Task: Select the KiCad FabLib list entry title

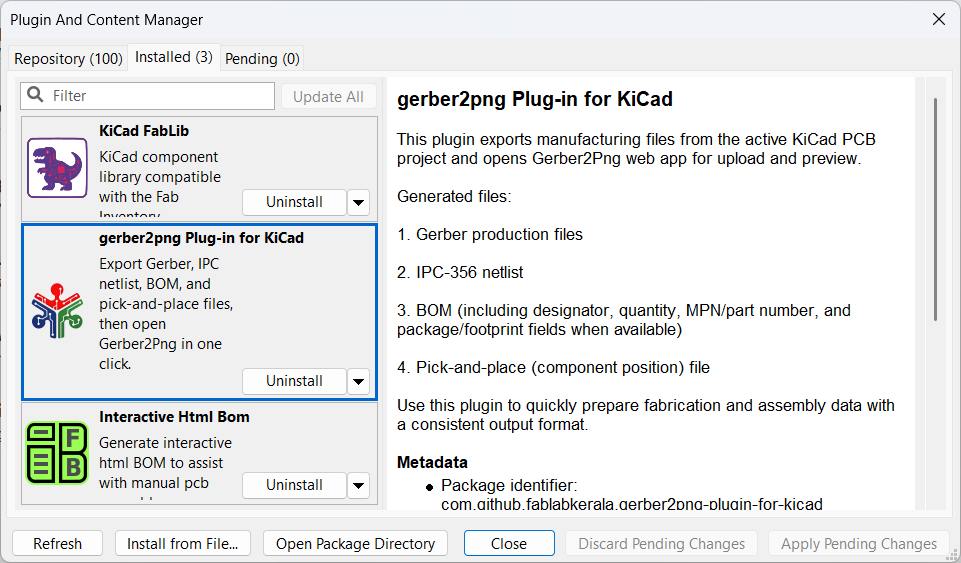Action: [x=144, y=131]
